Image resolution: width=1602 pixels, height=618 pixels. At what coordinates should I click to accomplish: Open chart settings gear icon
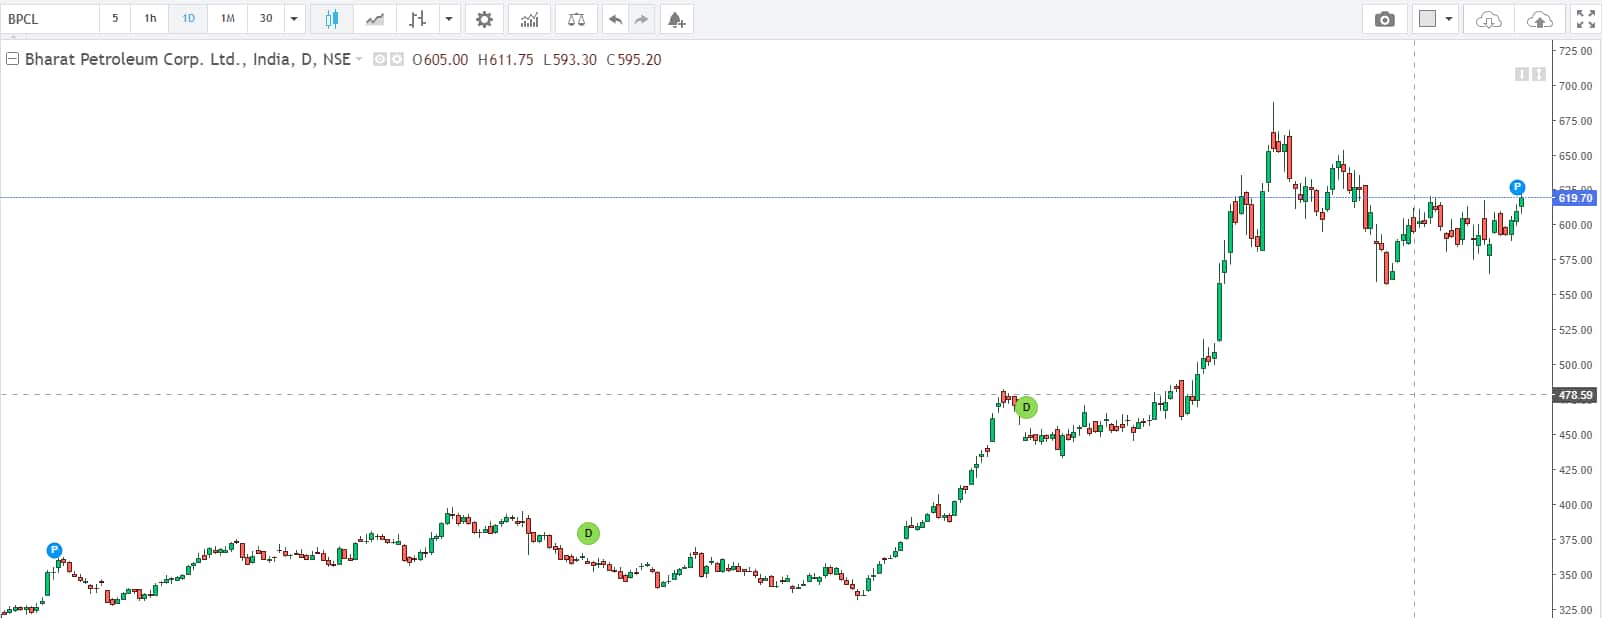click(484, 19)
